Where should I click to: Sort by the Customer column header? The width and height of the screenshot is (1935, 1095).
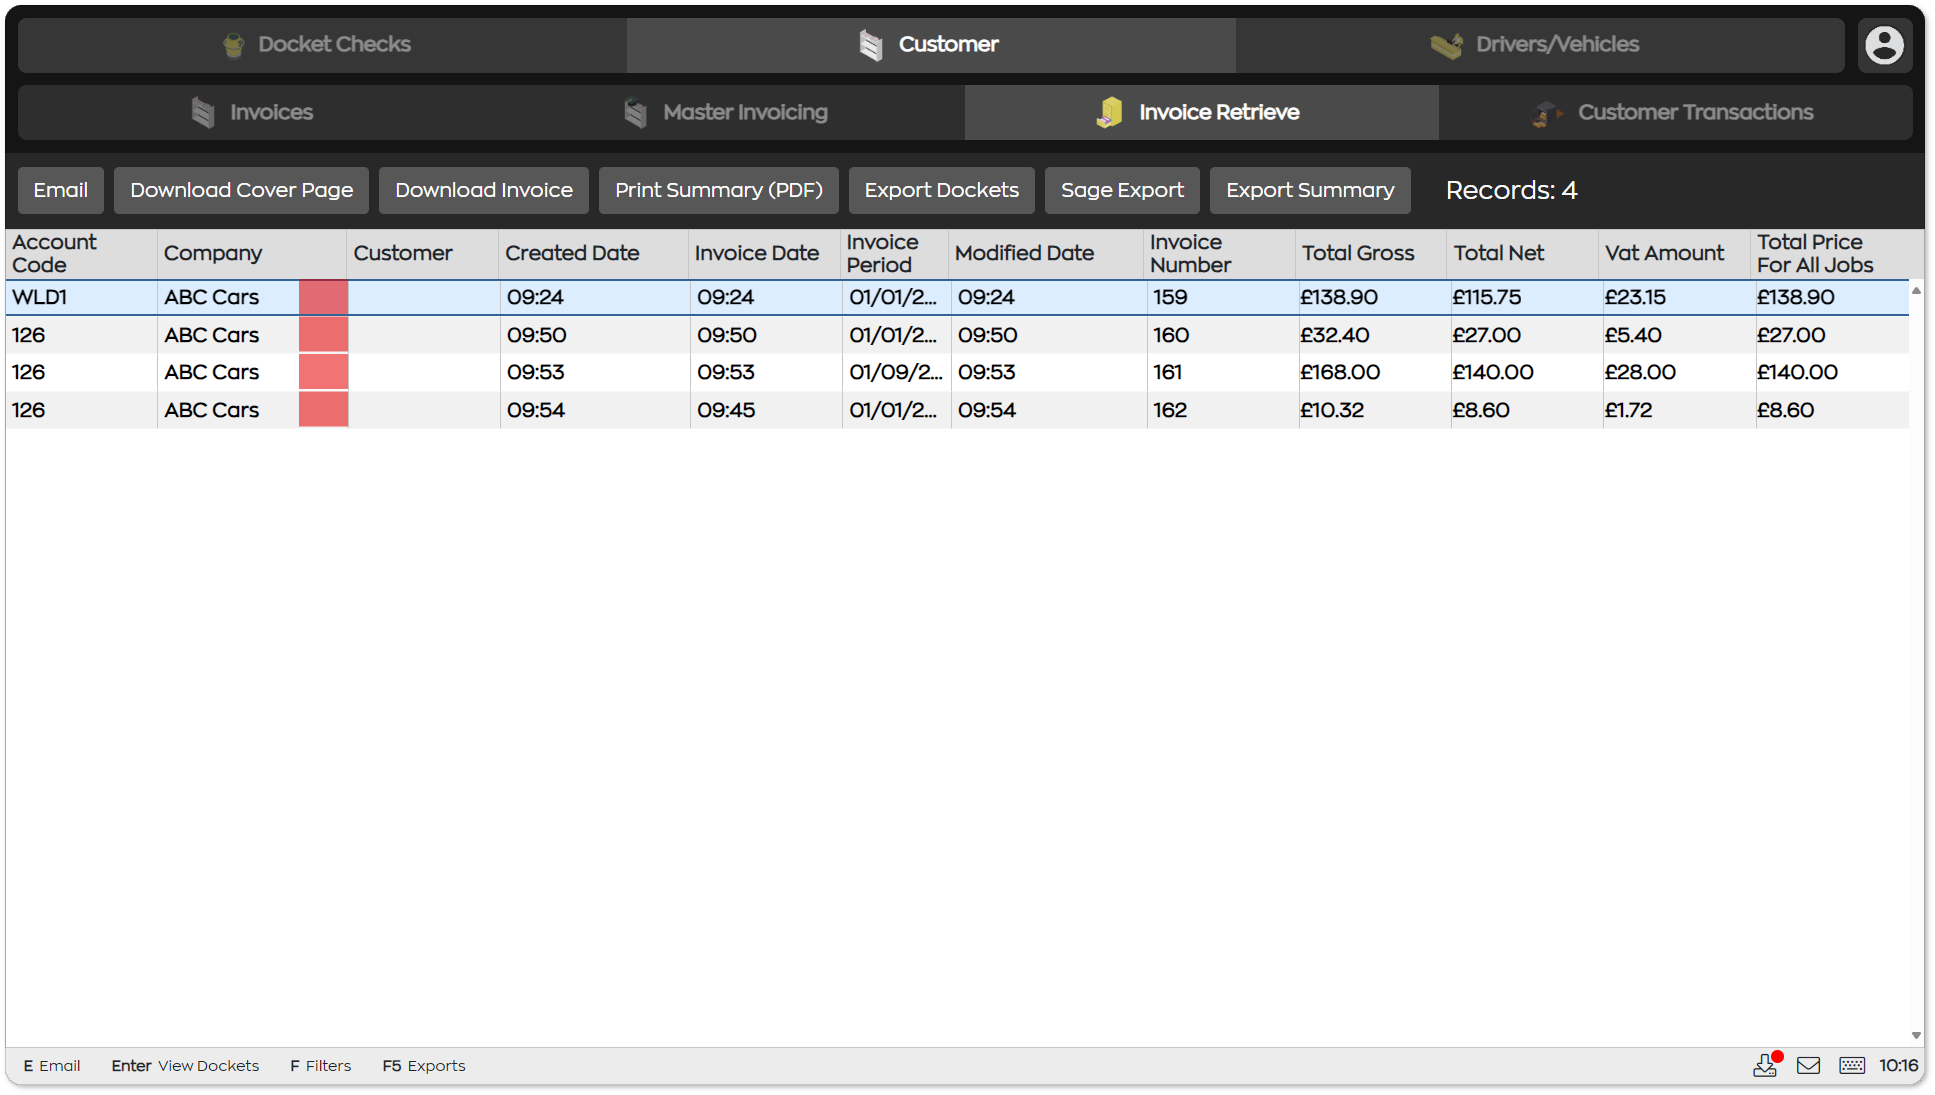[x=423, y=254]
